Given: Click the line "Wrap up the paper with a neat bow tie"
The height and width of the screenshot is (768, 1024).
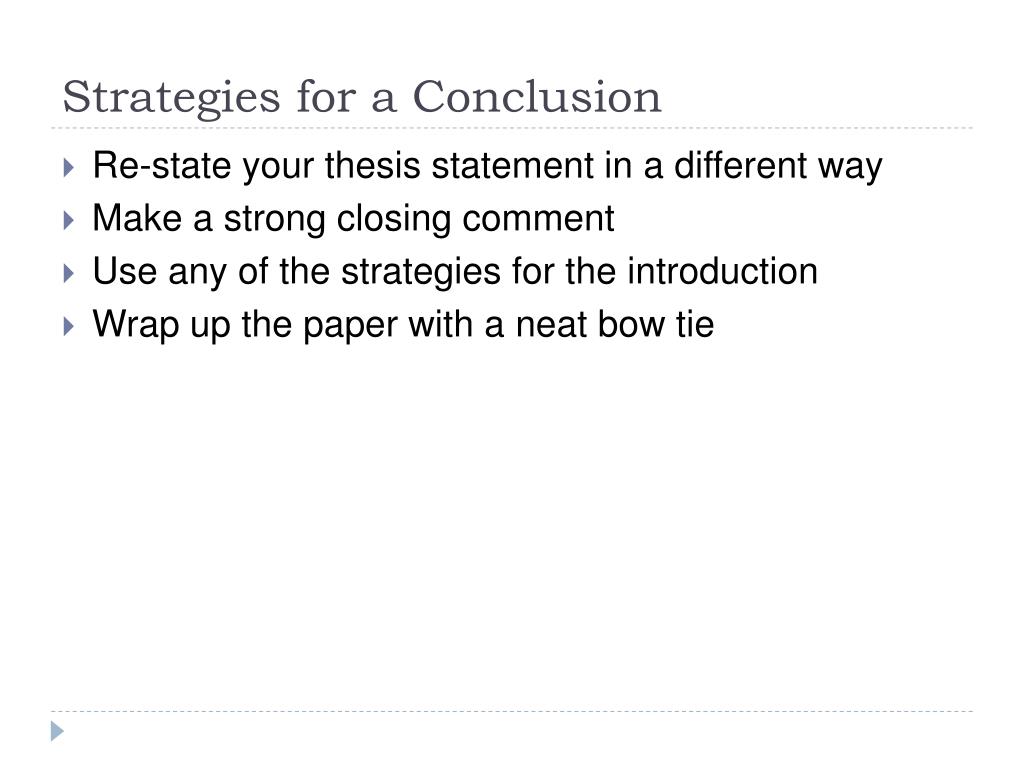Looking at the screenshot, I should coord(404,325).
